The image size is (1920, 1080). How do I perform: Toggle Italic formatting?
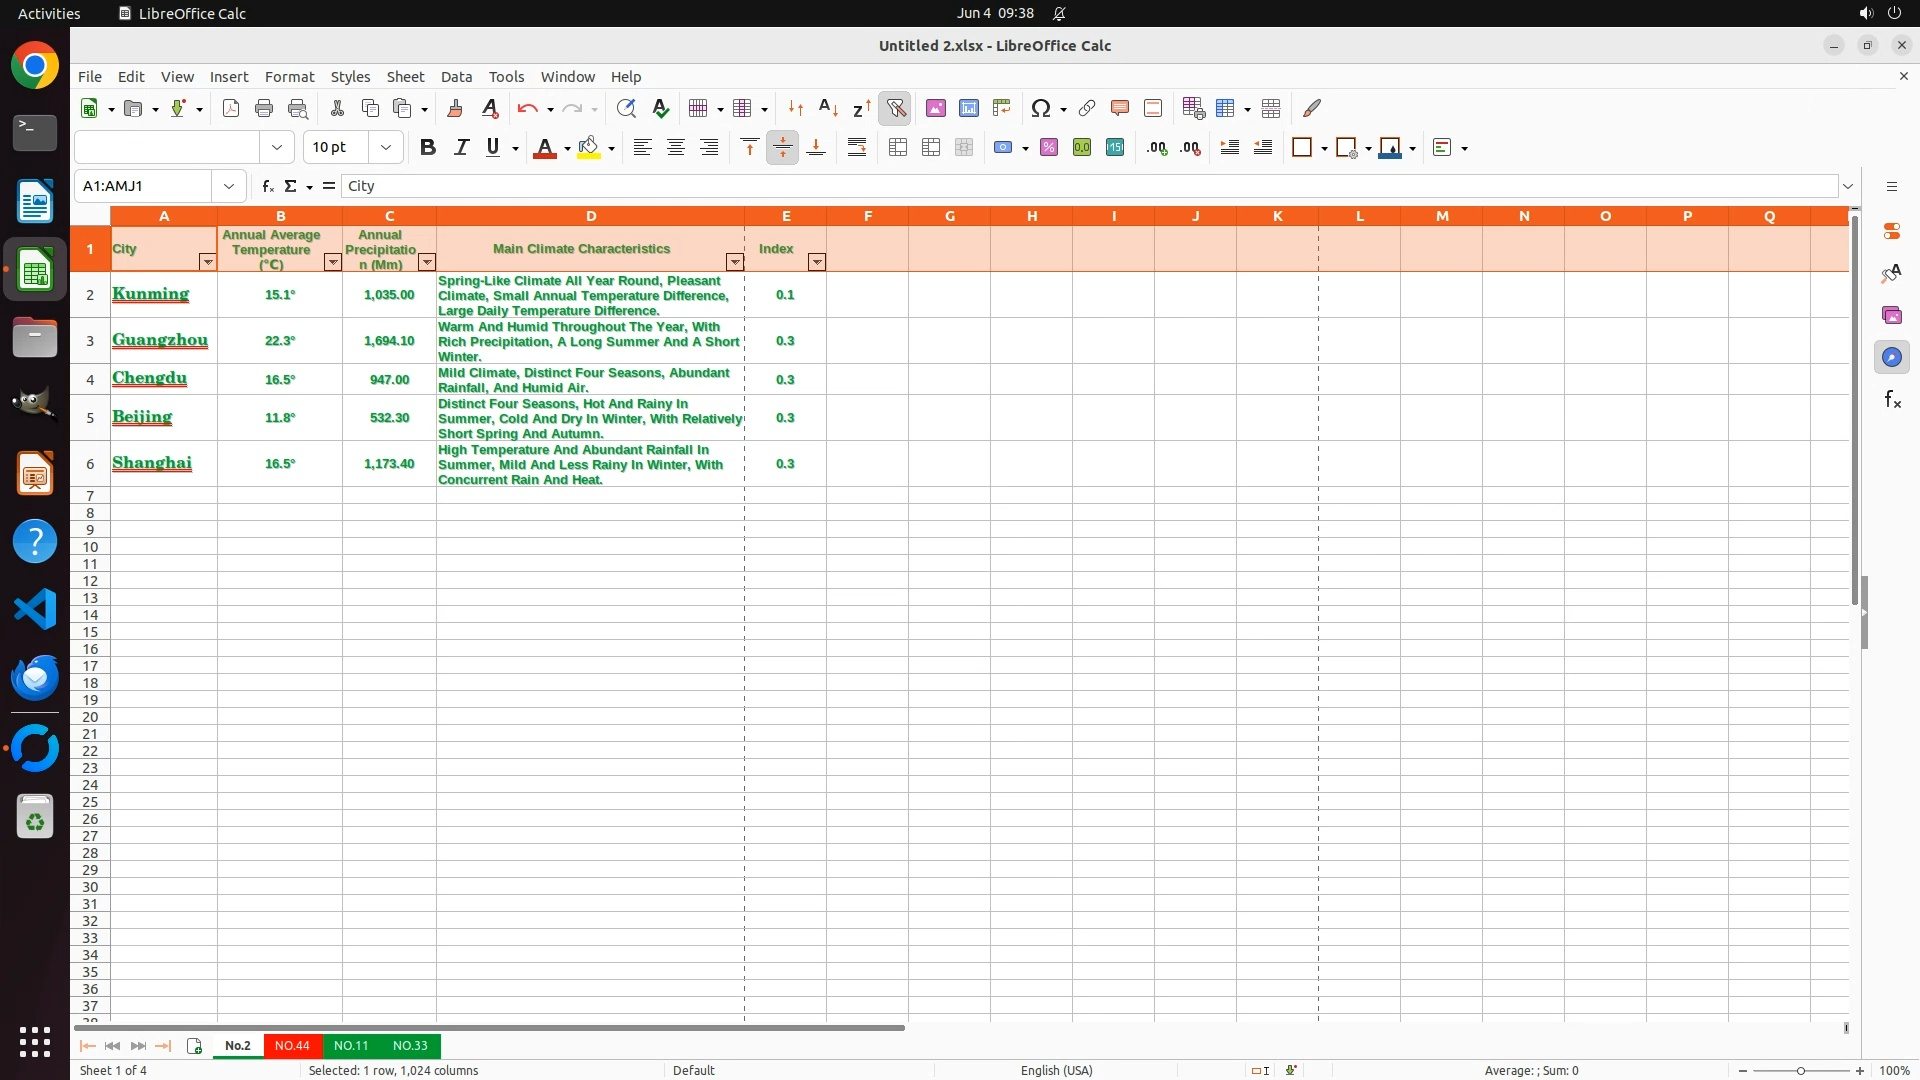pyautogui.click(x=461, y=147)
